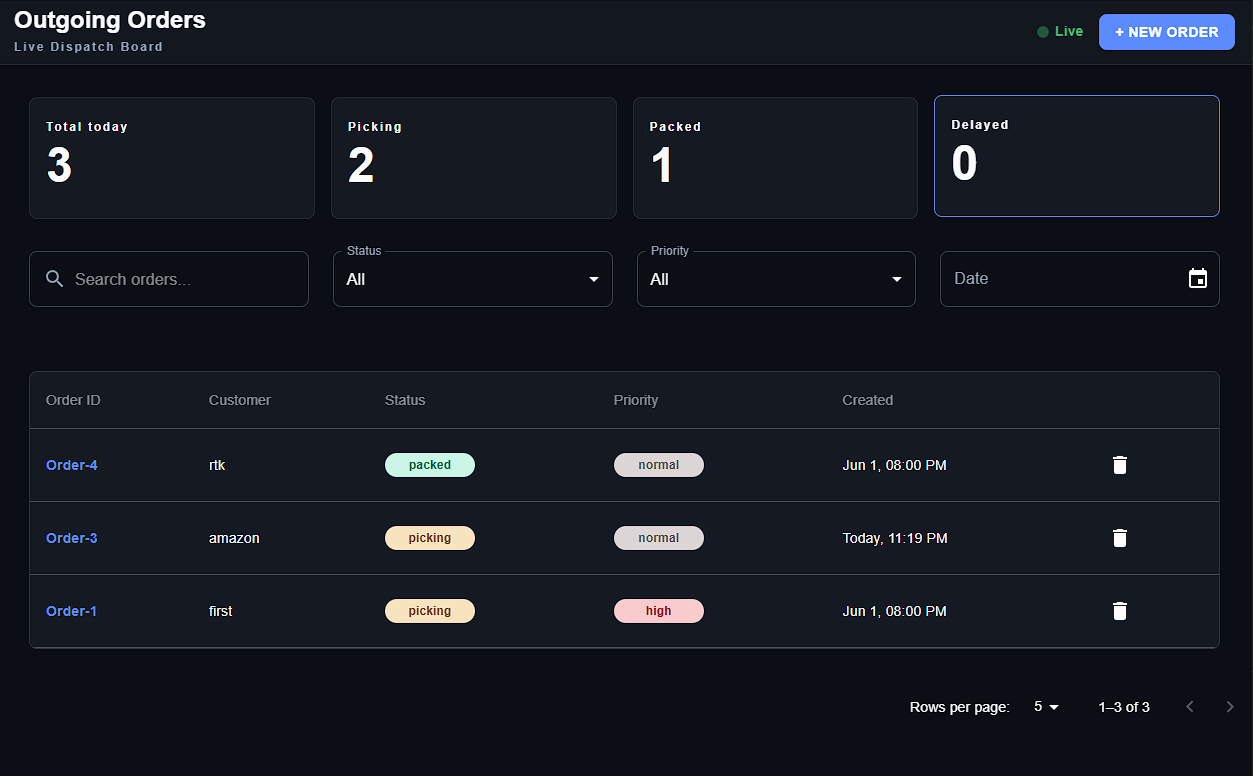Click the Created column header
1253x776 pixels.
868,400
